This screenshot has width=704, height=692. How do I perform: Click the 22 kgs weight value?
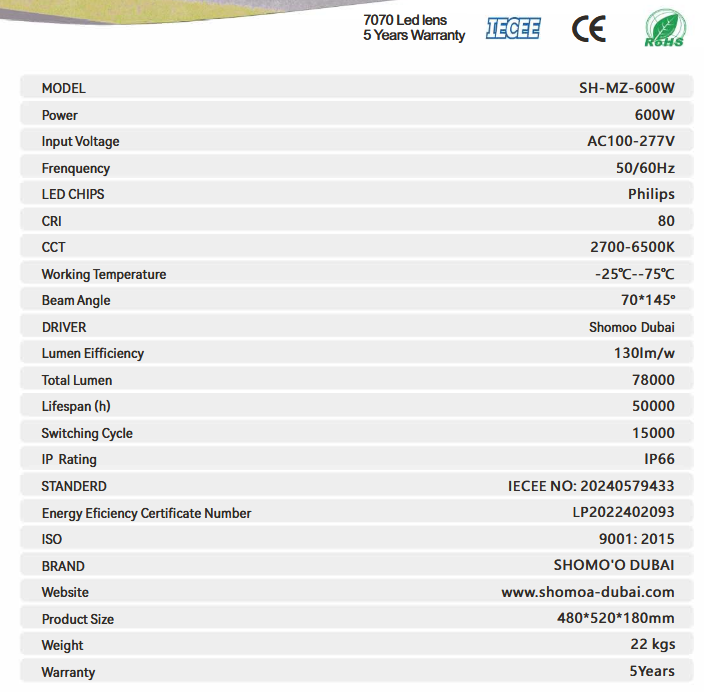click(x=650, y=645)
